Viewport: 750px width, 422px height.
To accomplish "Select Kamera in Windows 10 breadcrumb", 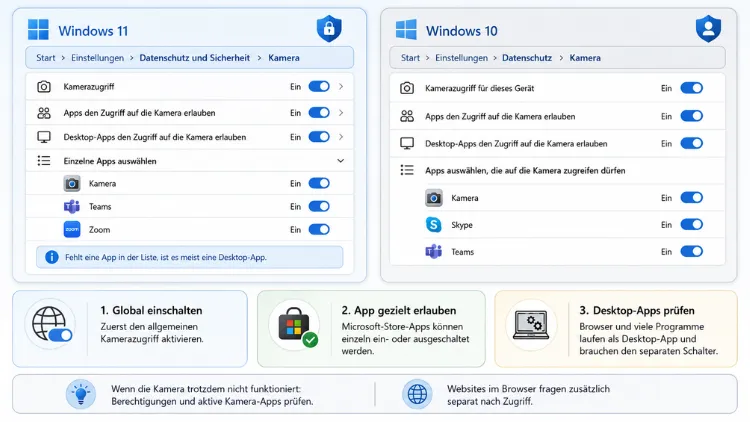I will (x=585, y=58).
